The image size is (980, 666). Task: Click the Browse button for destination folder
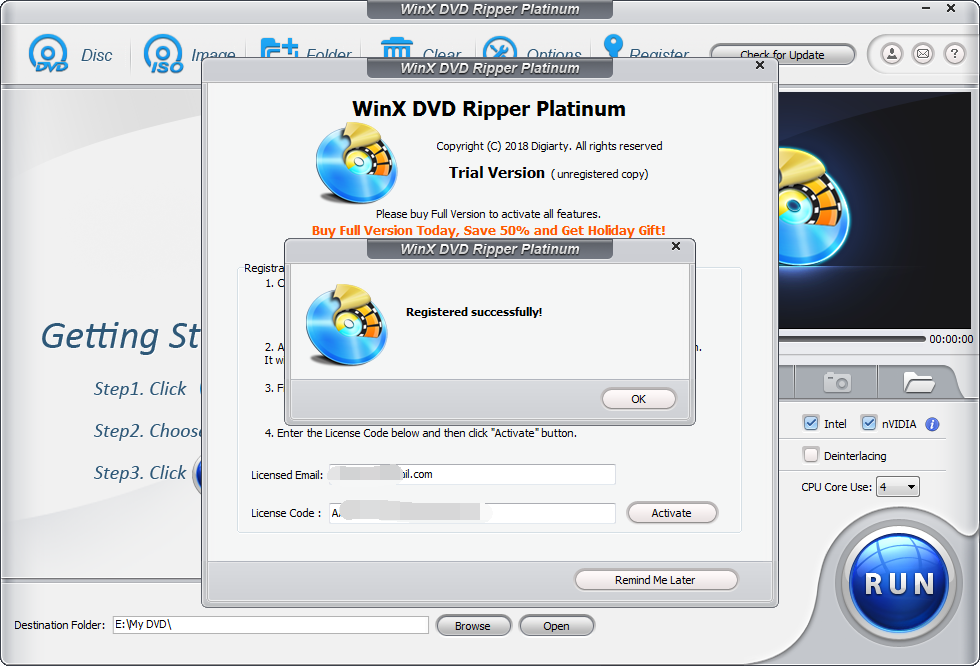[473, 625]
